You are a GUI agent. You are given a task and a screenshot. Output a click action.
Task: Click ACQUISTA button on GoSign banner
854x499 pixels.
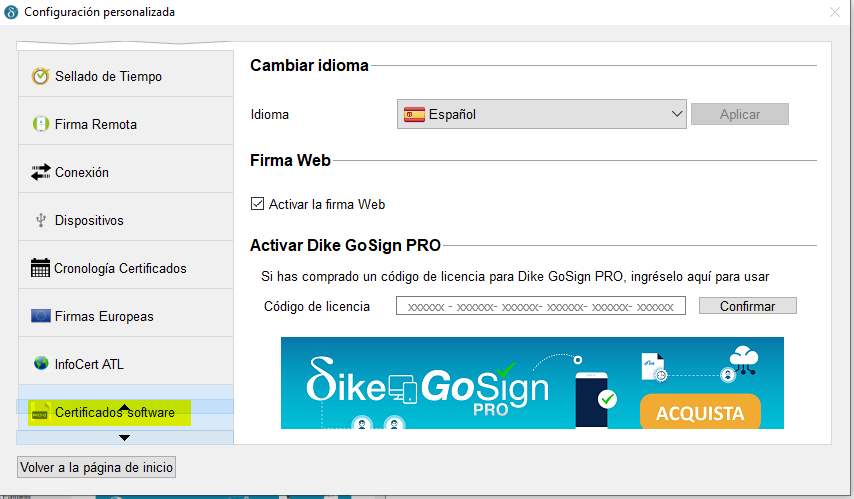[700, 412]
